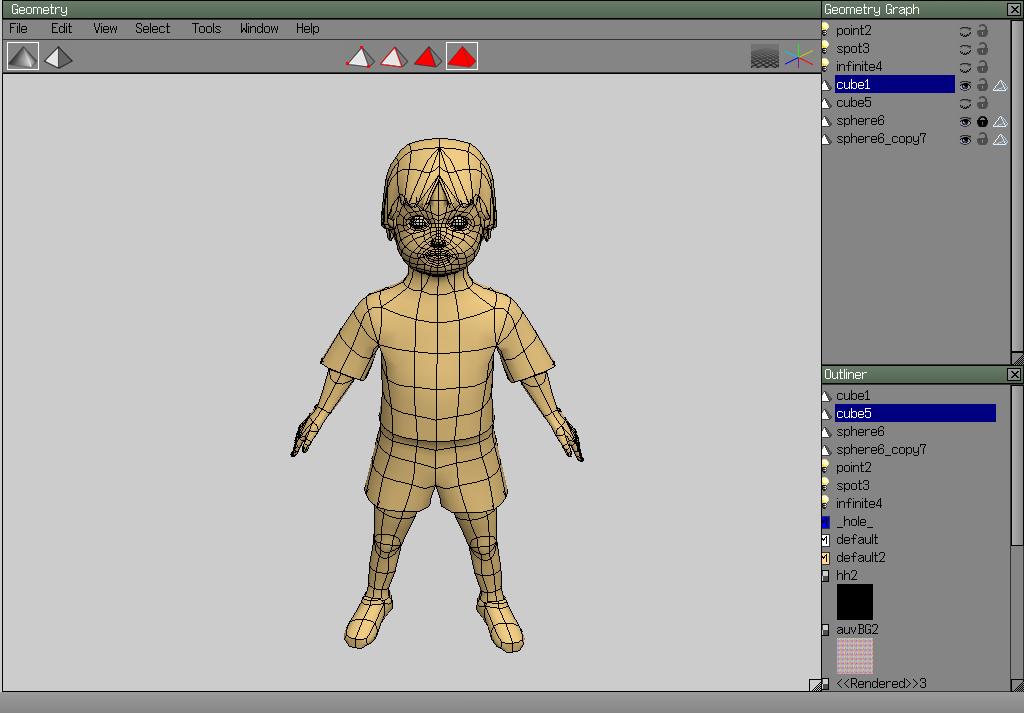This screenshot has height=713, width=1024.
Task: Activate body selection mode icon
Action: [x=462, y=57]
